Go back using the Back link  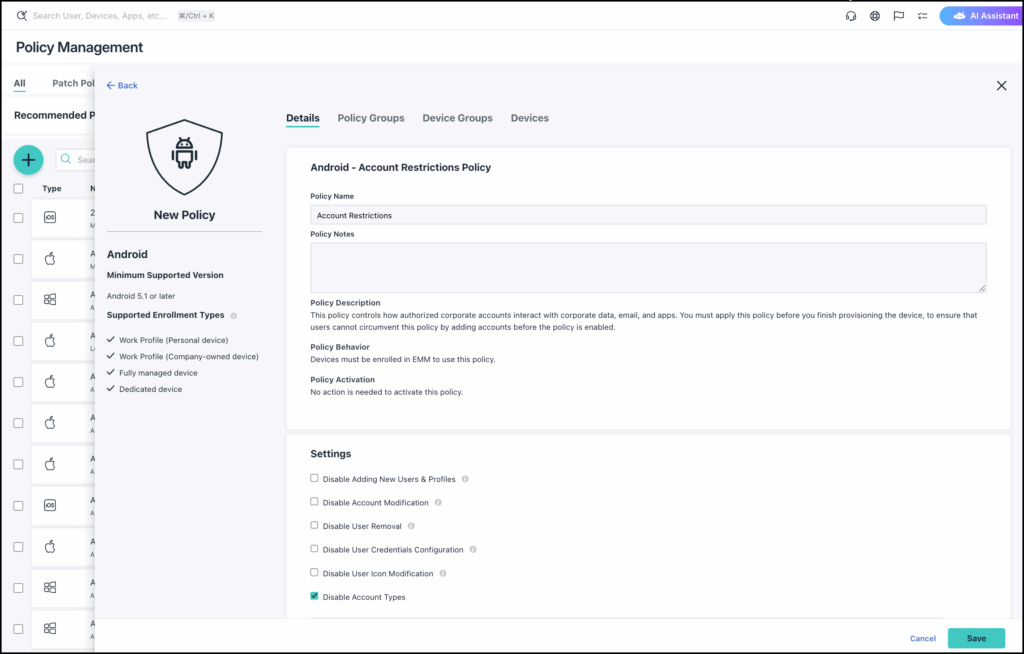point(122,86)
